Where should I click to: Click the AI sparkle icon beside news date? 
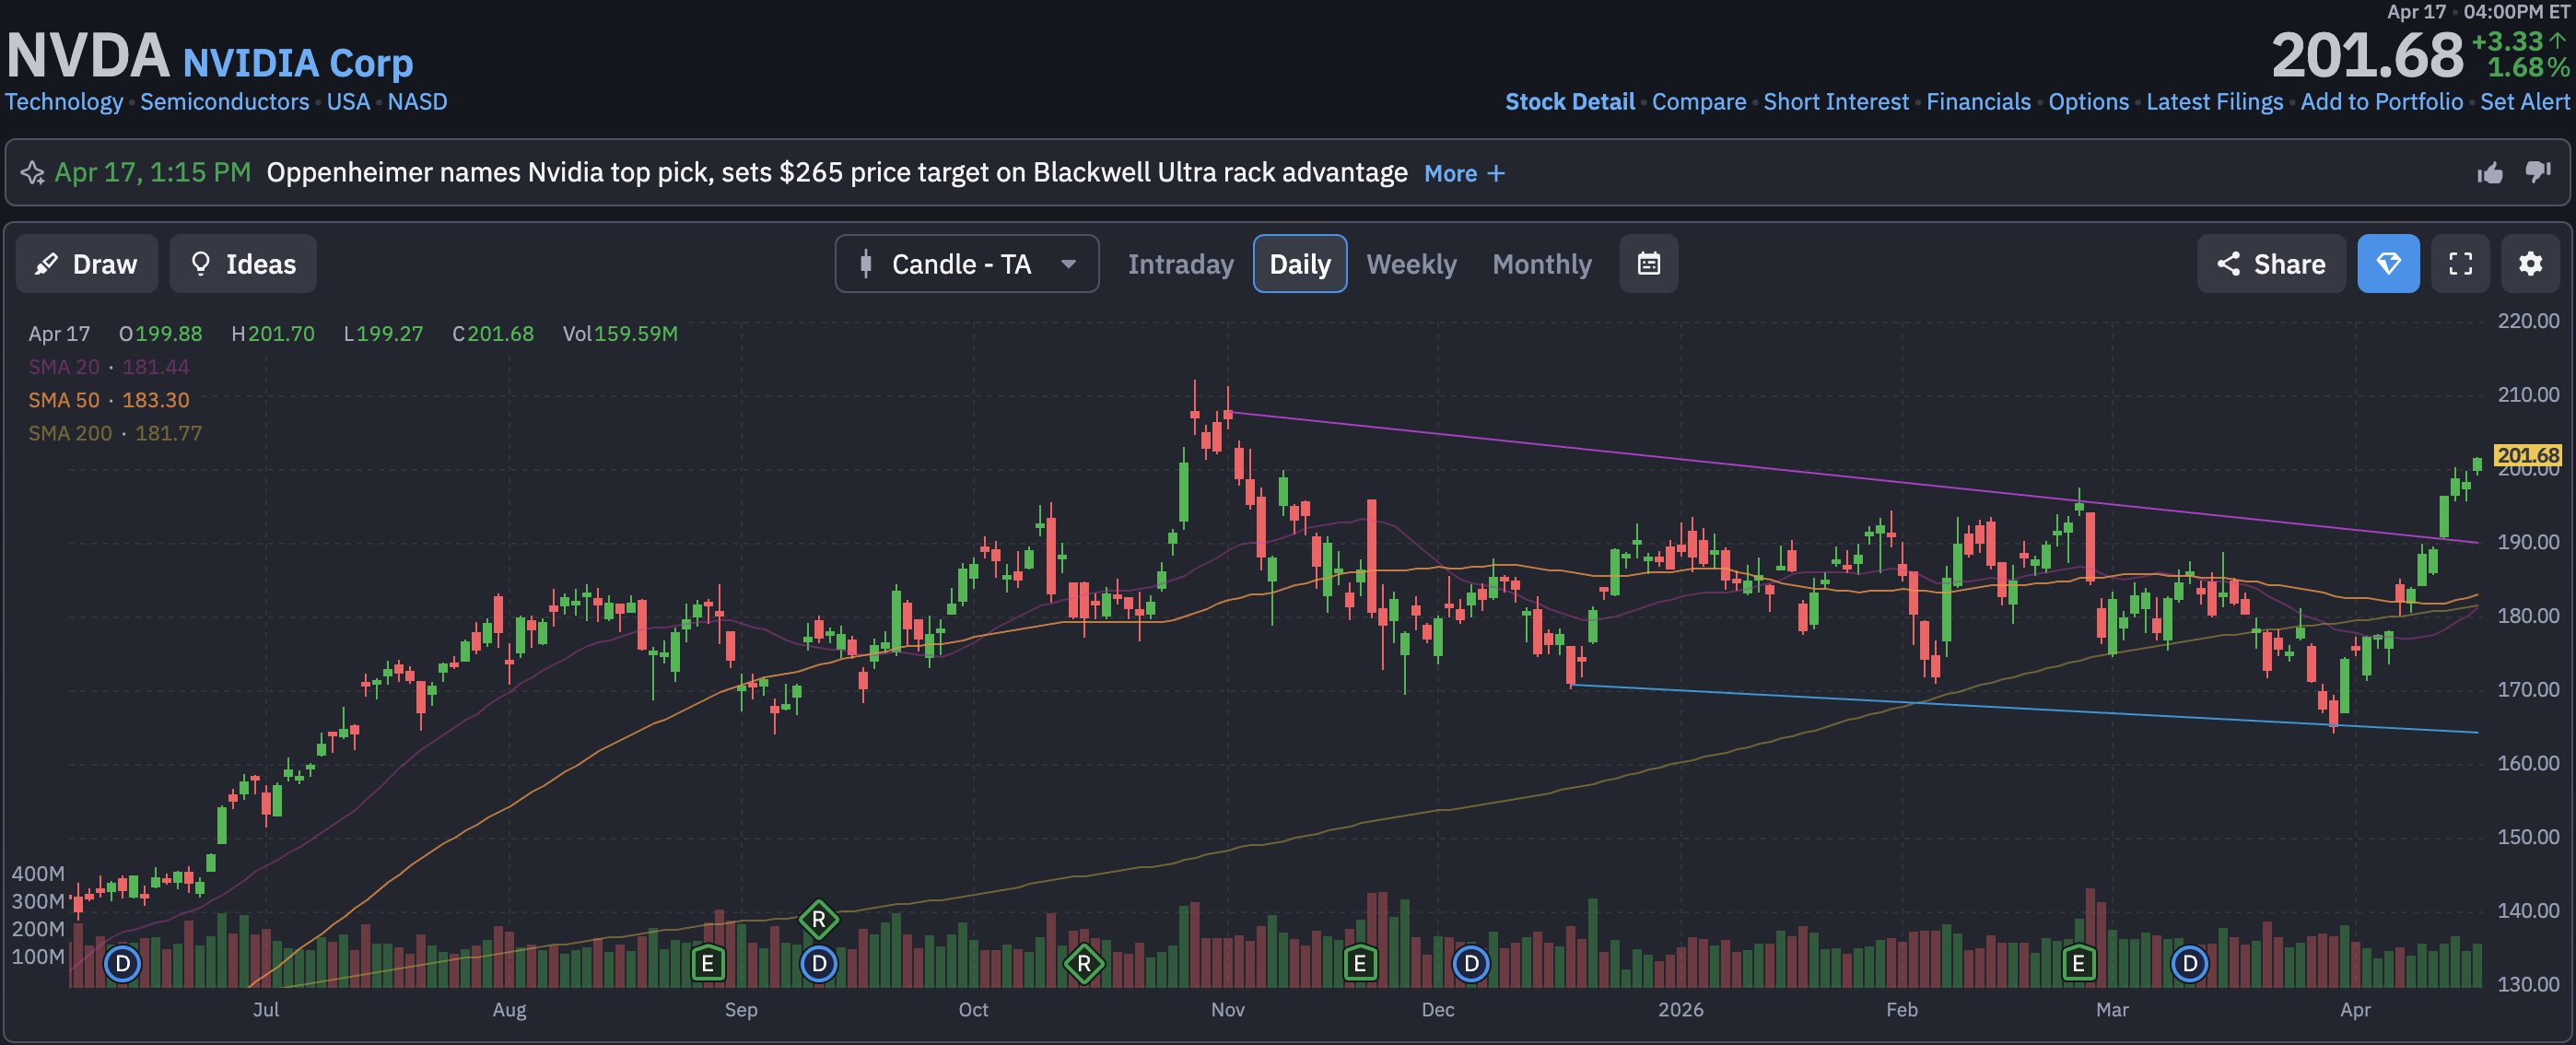click(32, 173)
